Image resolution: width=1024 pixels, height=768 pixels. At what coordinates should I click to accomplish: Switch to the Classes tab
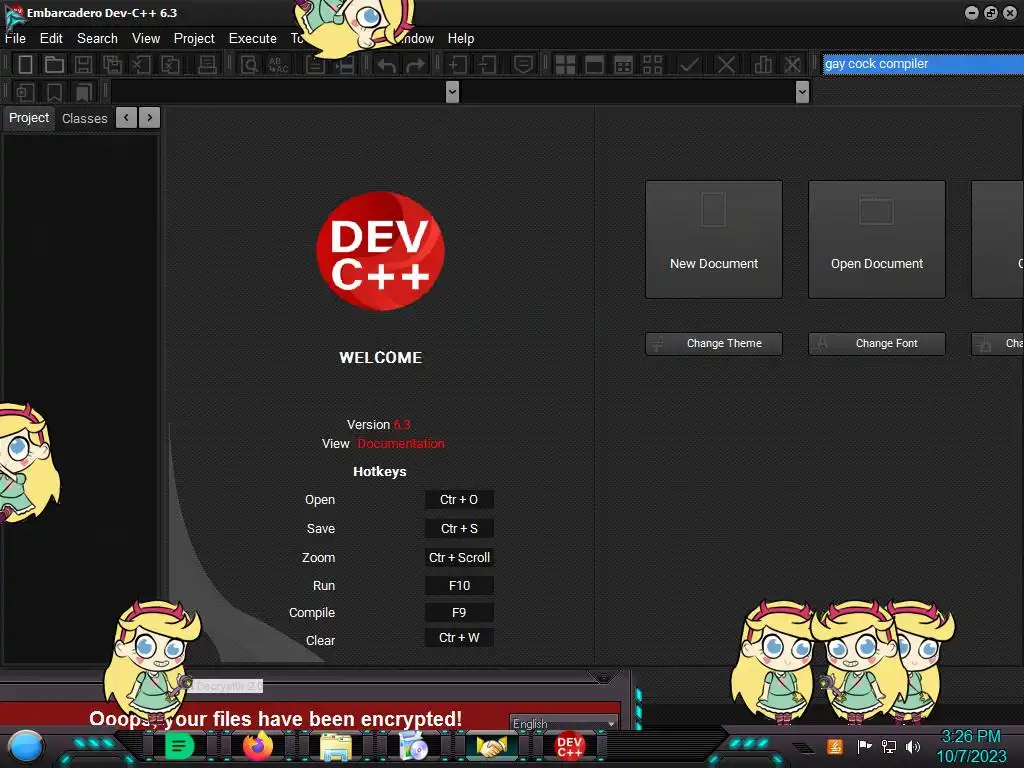click(84, 119)
